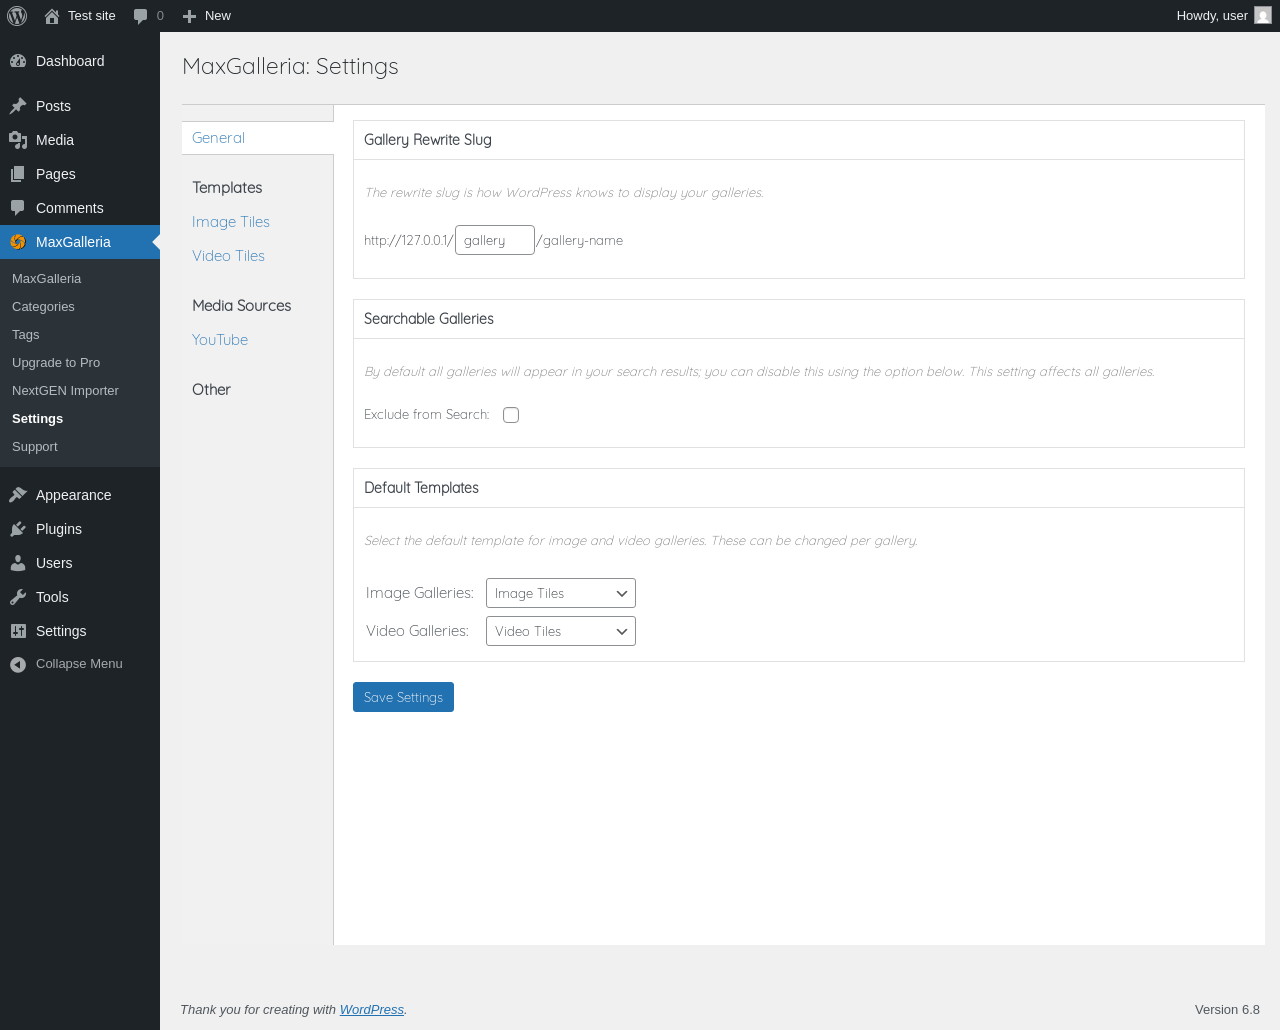This screenshot has height=1030, width=1280.
Task: Click the plus New icon in admin bar
Action: point(189,16)
